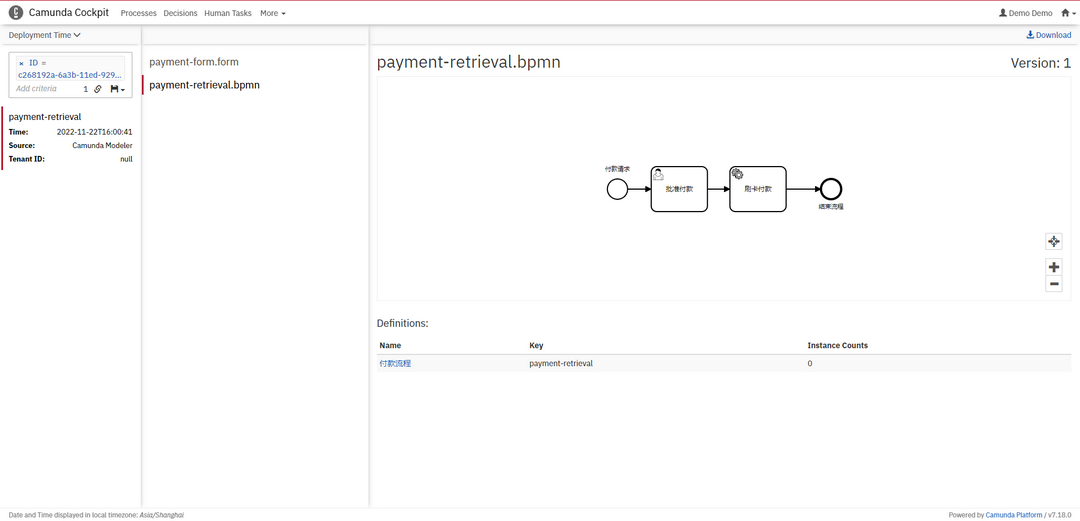Click the Key column header

(536, 345)
